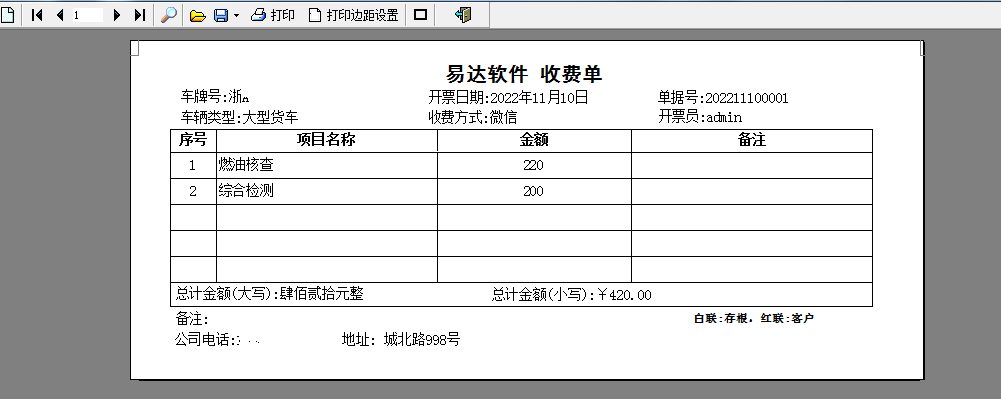This screenshot has height=399, width=1001.
Task: Click 收费方式:微信
Action: coord(472,117)
